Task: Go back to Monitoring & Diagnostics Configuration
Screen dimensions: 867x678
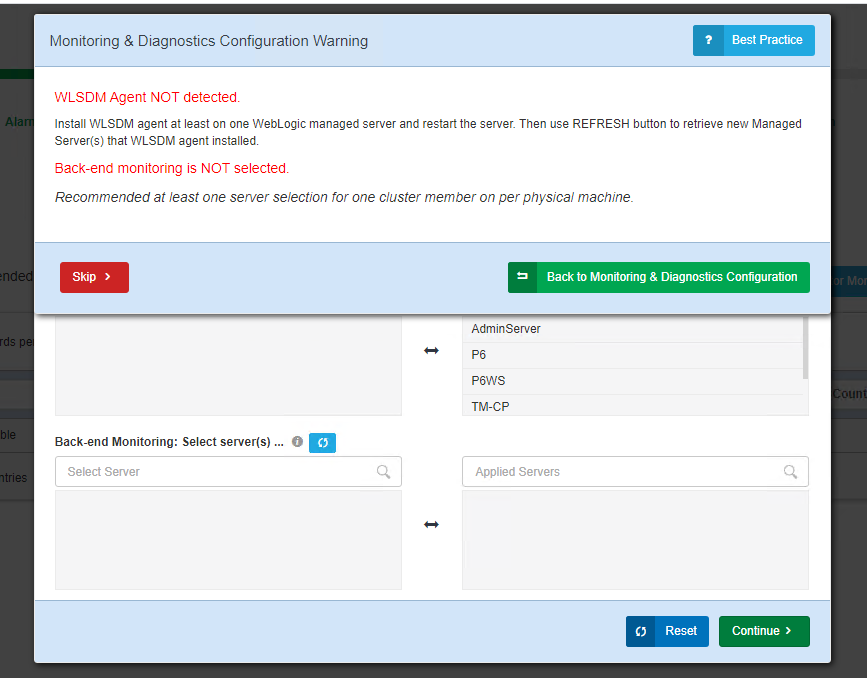Action: (x=659, y=277)
